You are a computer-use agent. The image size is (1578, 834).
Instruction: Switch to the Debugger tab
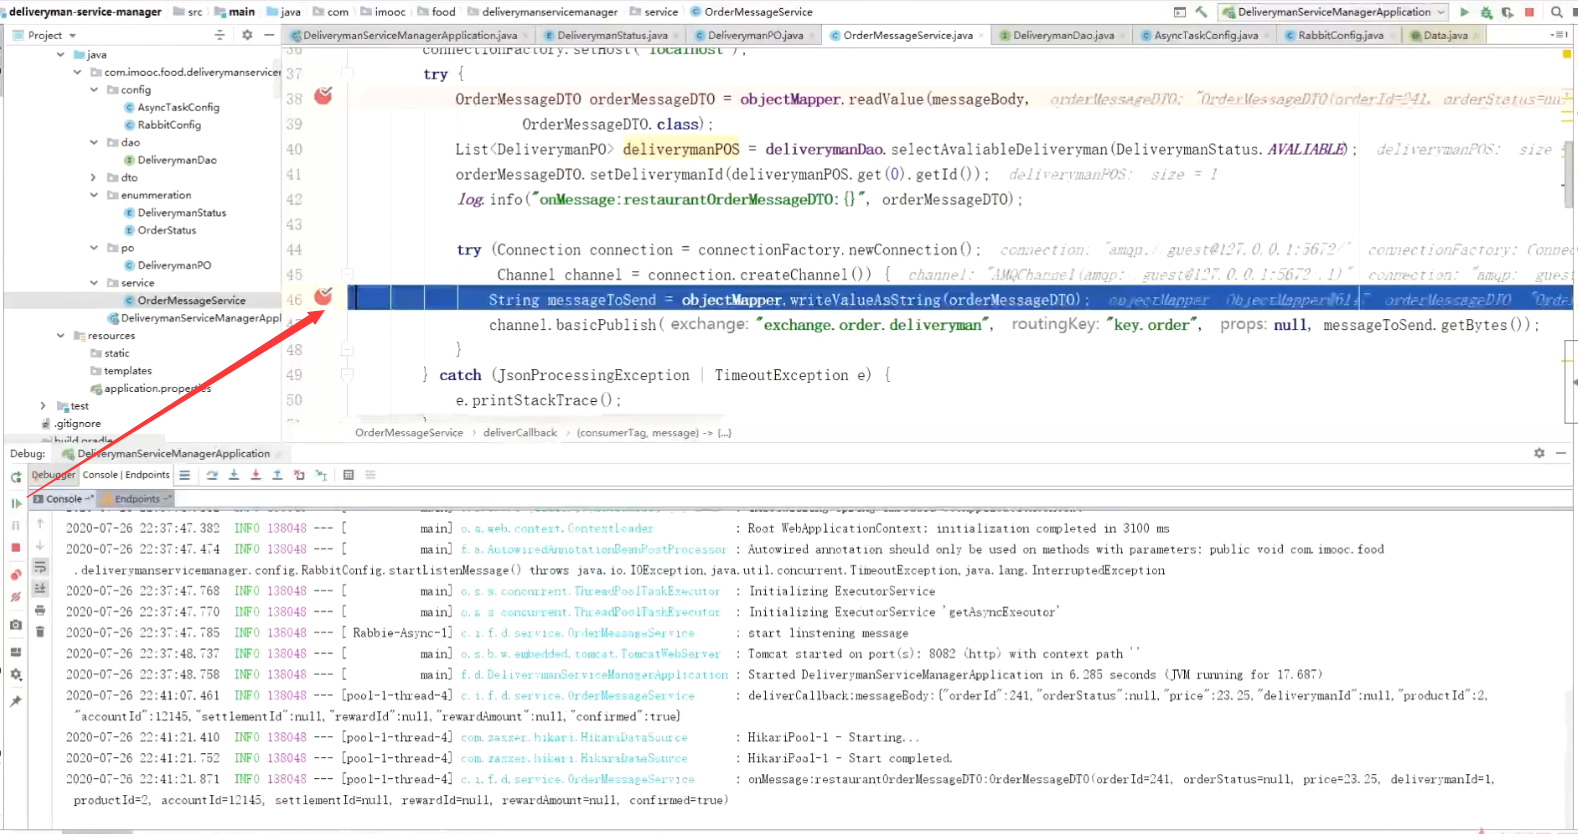point(53,475)
